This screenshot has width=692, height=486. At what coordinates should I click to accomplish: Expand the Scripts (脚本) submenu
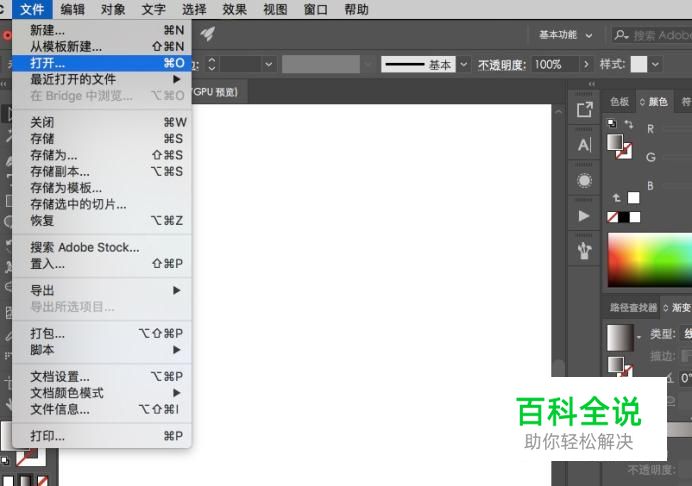pyautogui.click(x=102, y=350)
